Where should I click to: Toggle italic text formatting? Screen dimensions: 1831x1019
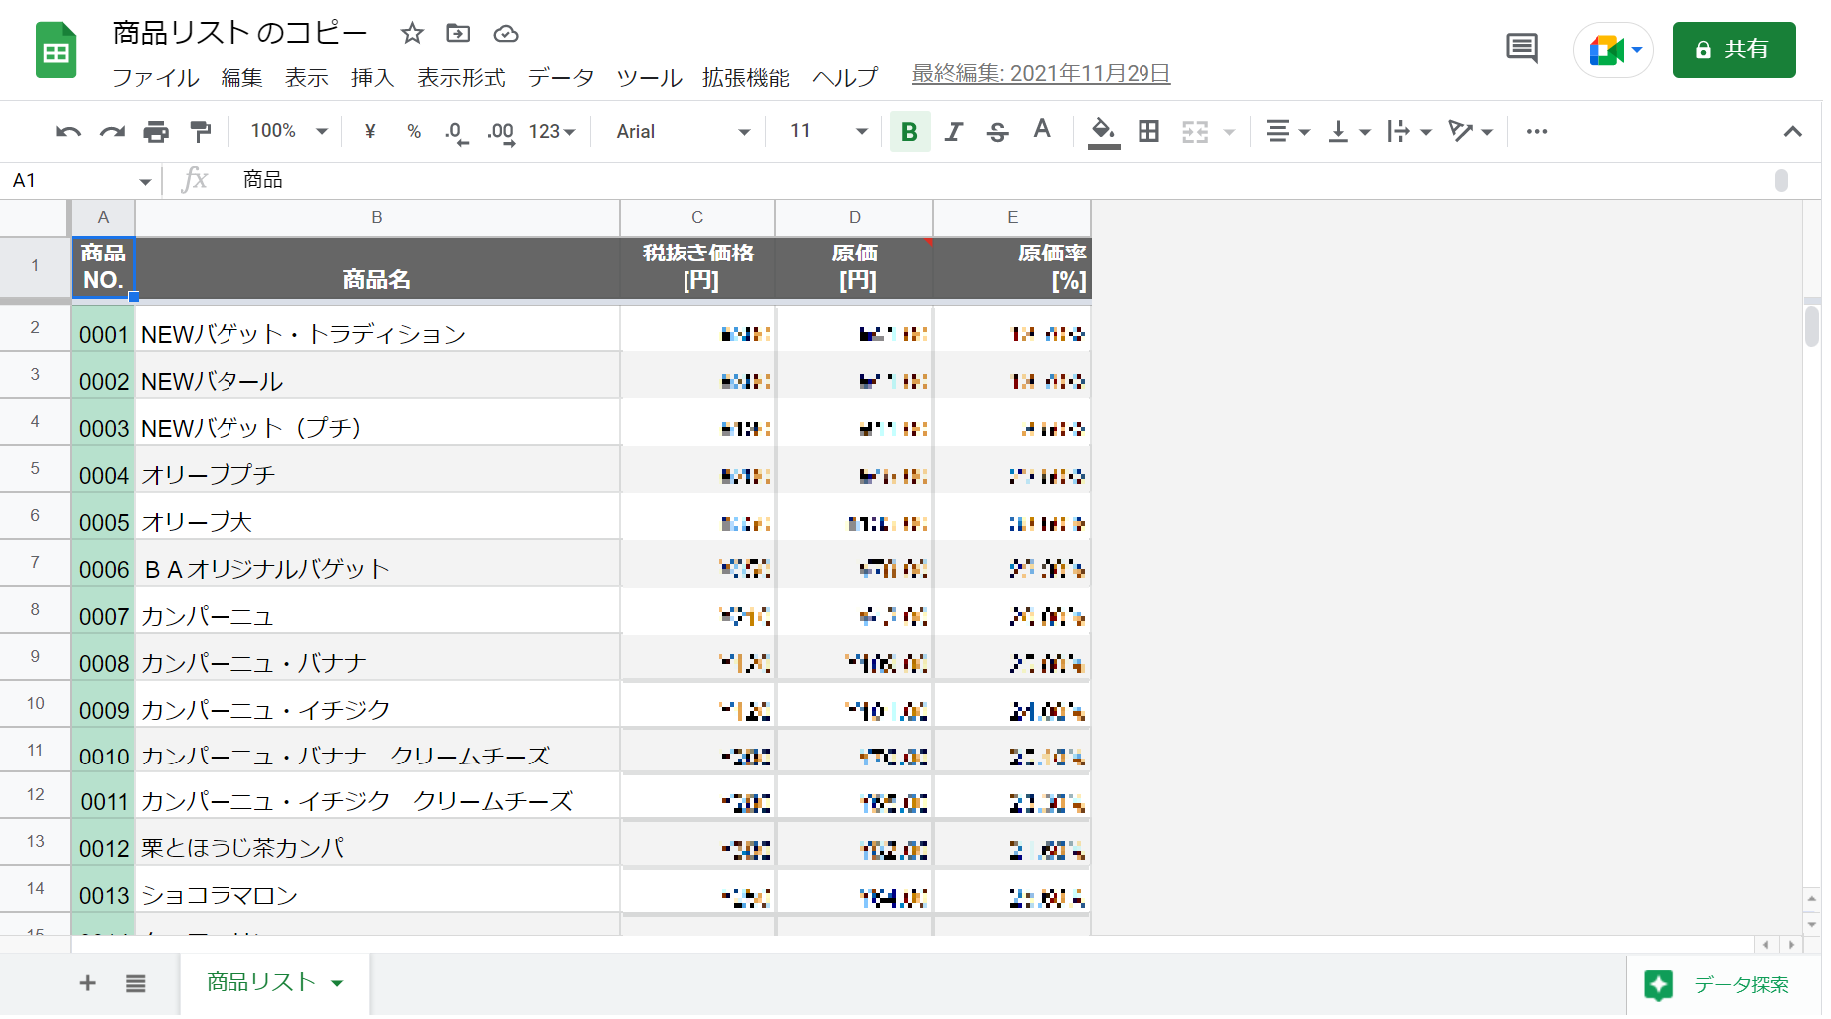tap(954, 132)
